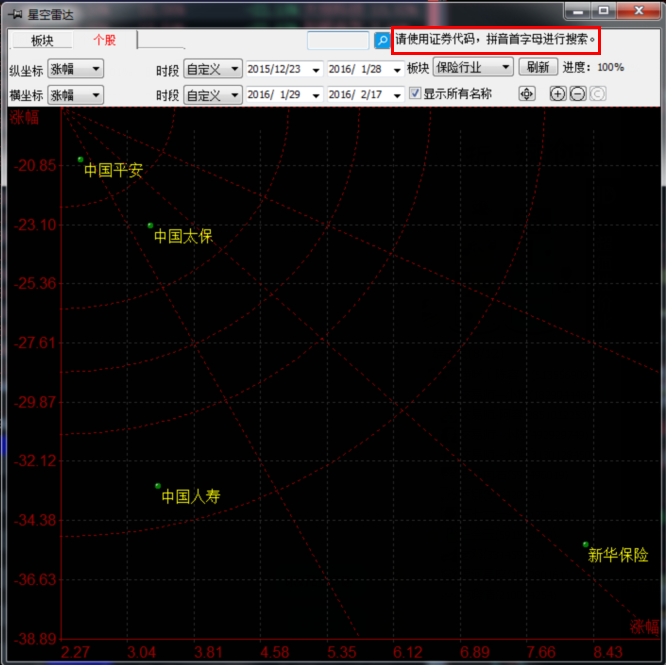Open the 纵坐标 涨幅 dropdown
The width and height of the screenshot is (666, 665).
76,69
